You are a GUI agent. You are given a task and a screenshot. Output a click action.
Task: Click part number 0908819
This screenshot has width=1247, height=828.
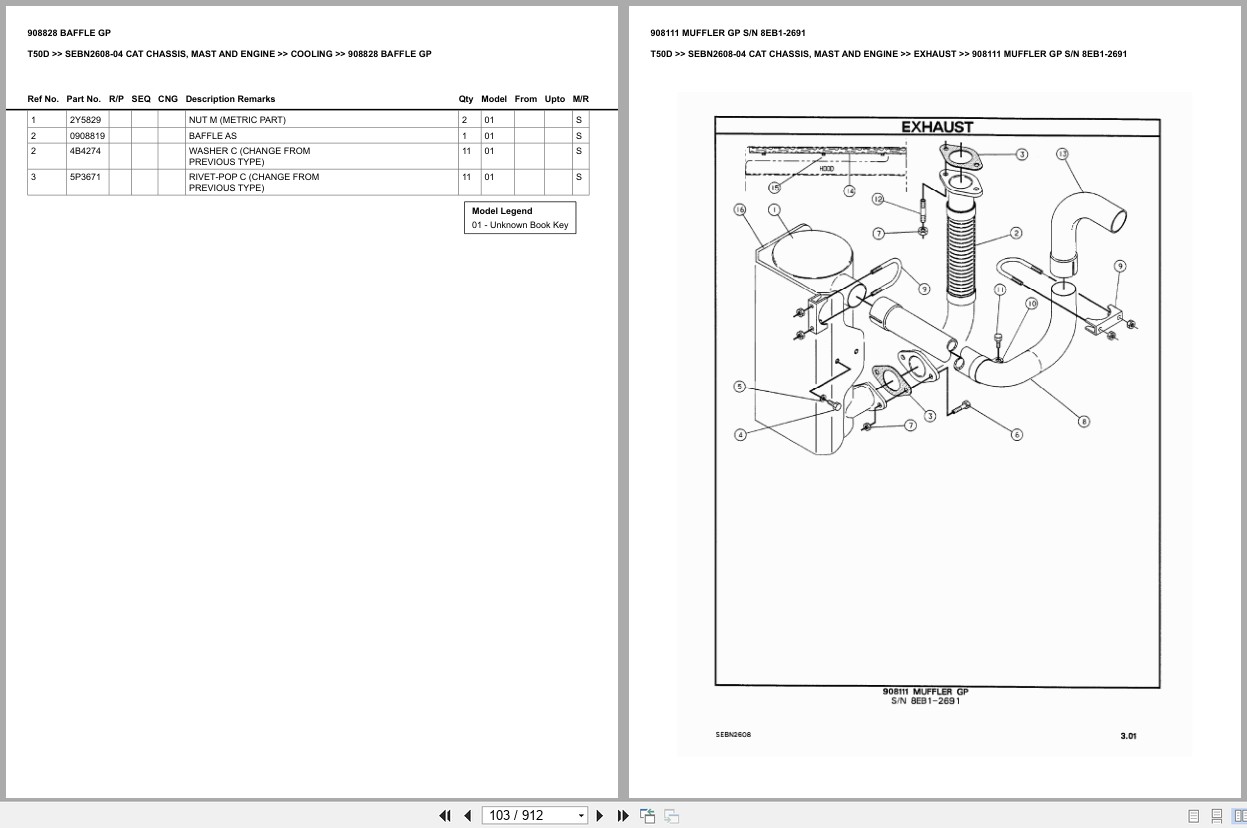click(x=87, y=135)
